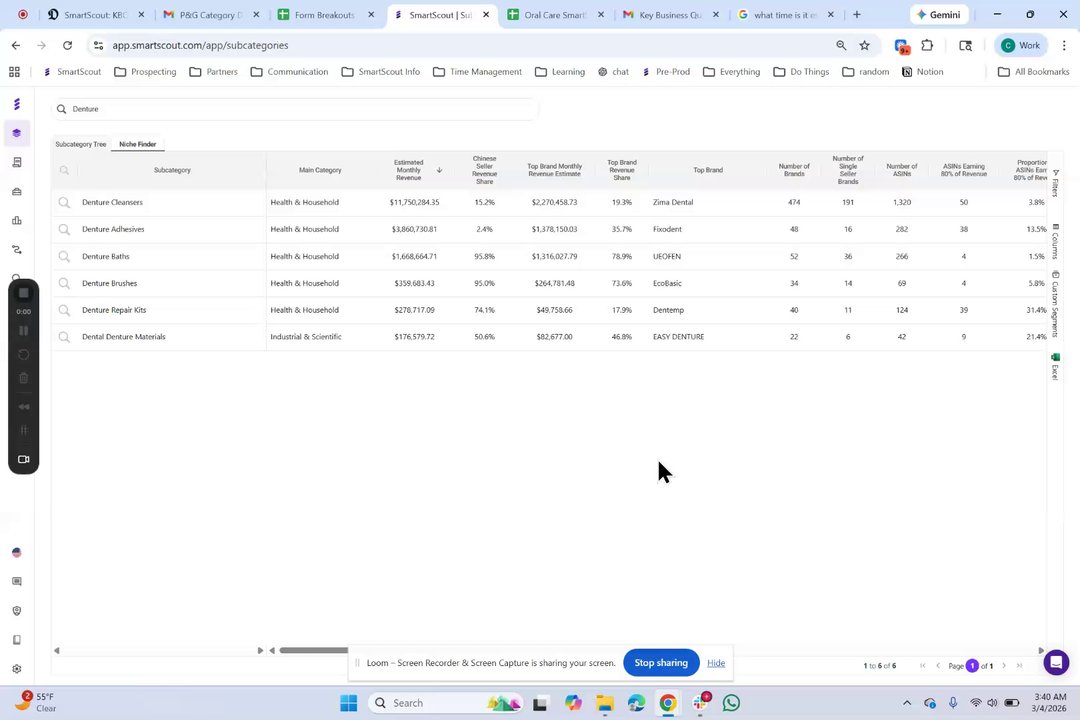Viewport: 1080px width, 720px height.
Task: Click the scroll right arrow at table bottom
Action: pyautogui.click(x=1041, y=650)
